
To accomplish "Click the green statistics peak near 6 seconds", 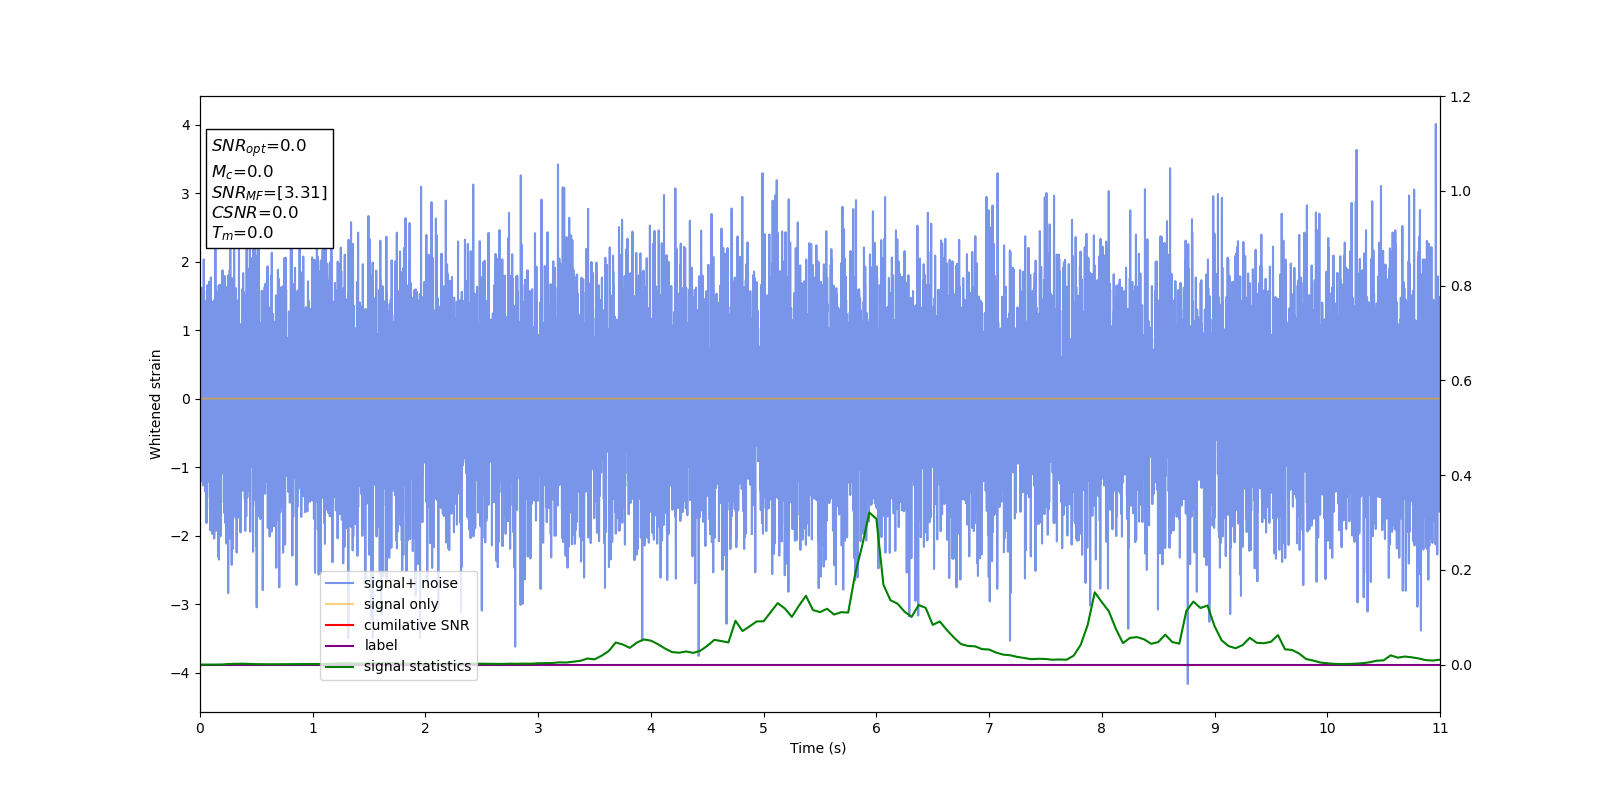I will [x=870, y=513].
